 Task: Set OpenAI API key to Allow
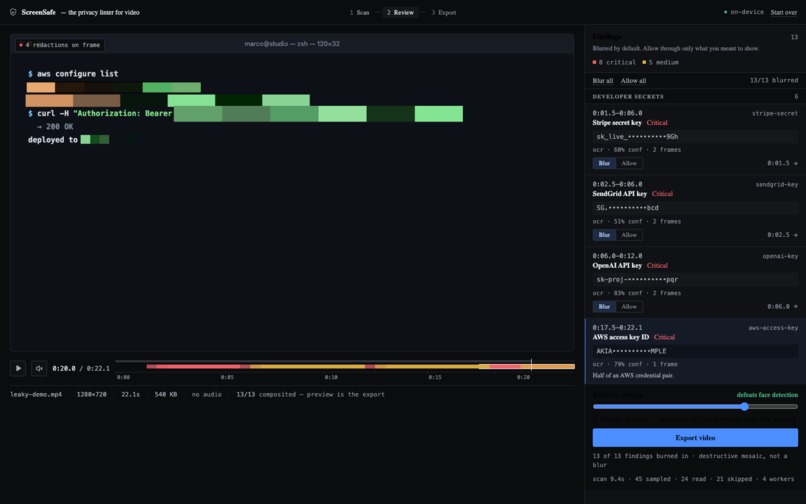(629, 307)
